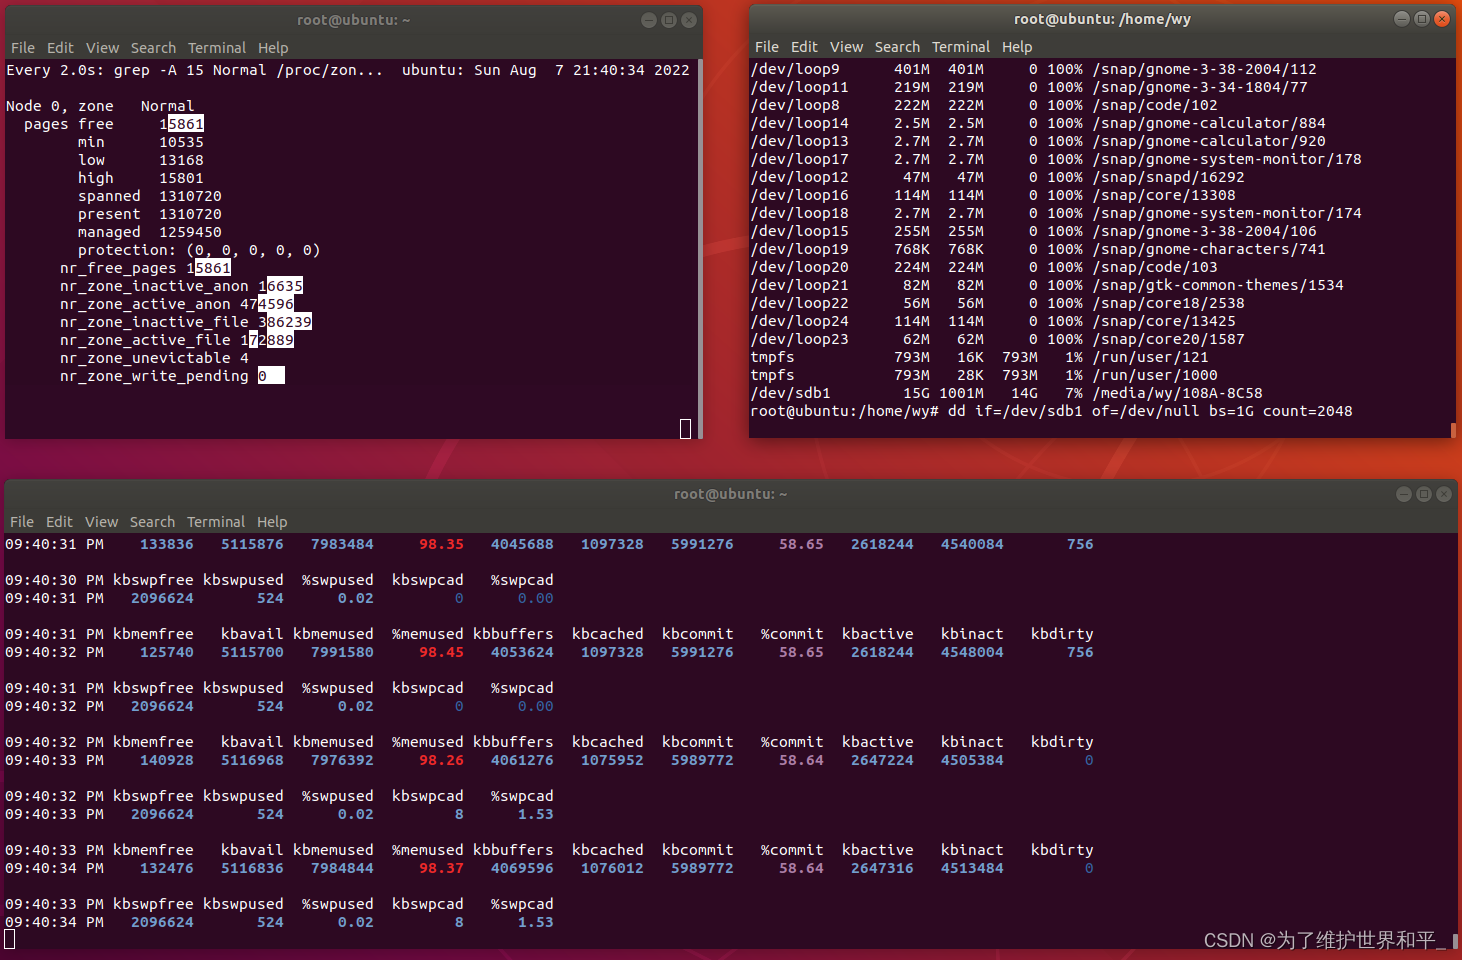Open Terminal menu in /home/wy terminal
1462x960 pixels.
click(x=960, y=47)
